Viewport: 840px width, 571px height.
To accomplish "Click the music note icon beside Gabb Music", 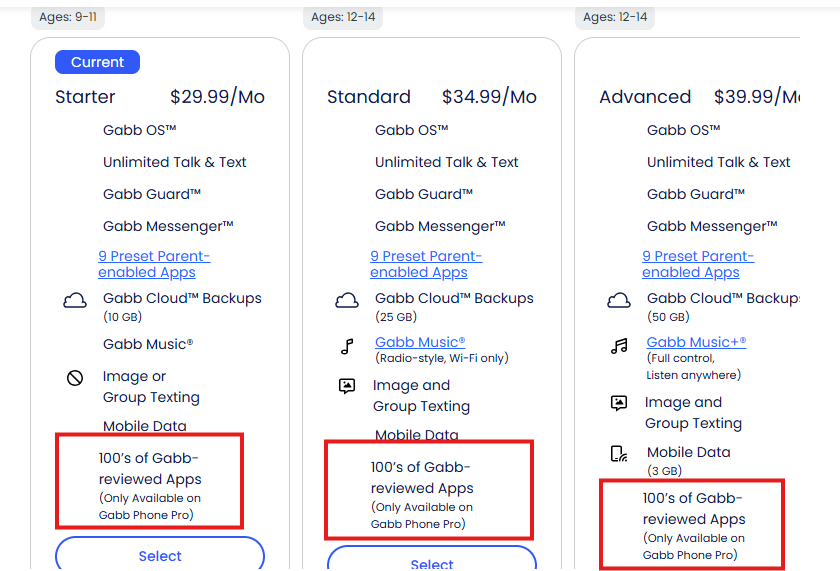I will pyautogui.click(x=347, y=347).
